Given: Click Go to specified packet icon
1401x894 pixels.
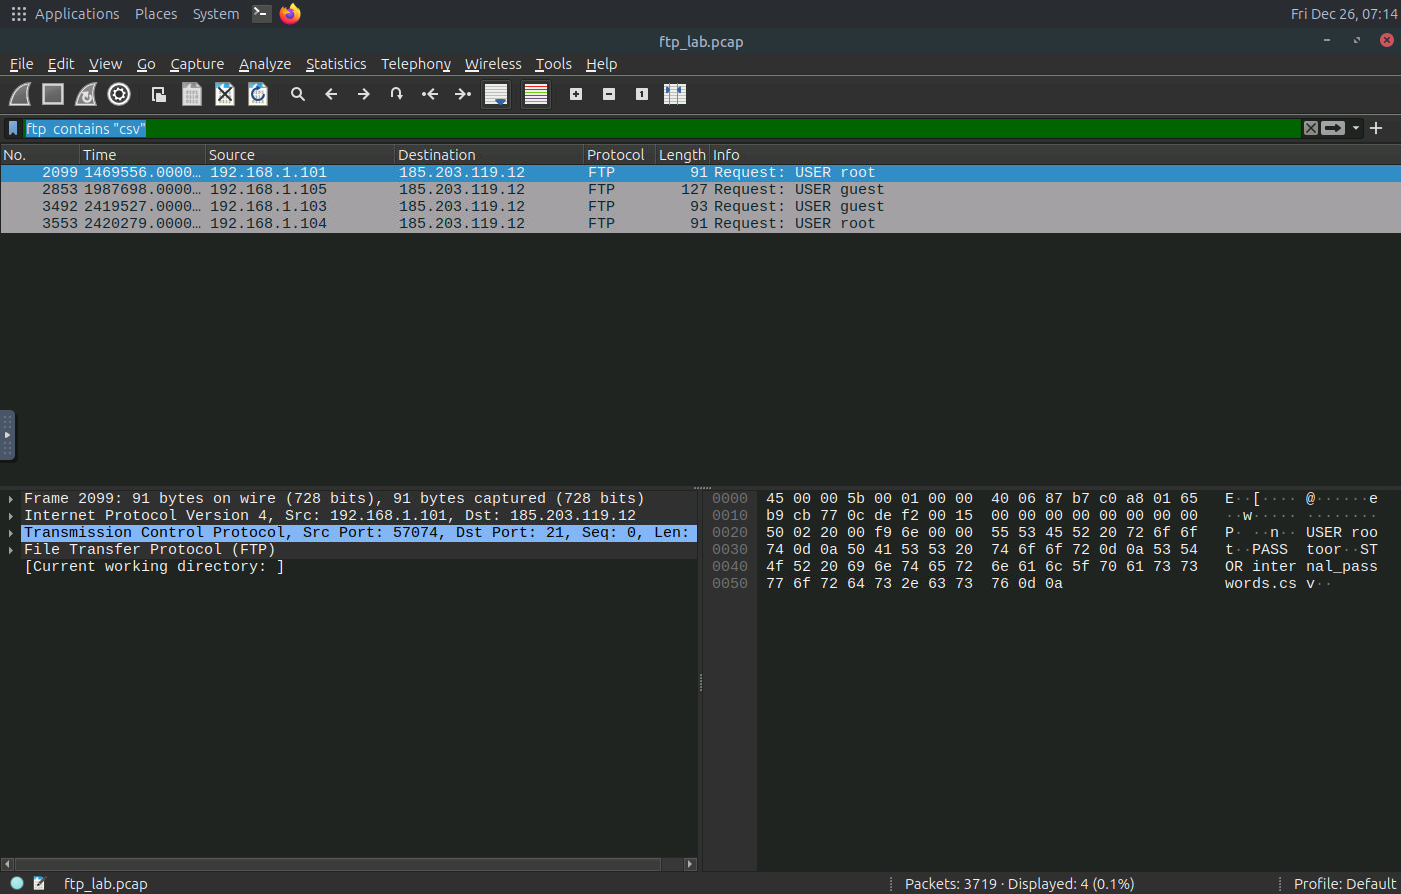Looking at the screenshot, I should click(x=397, y=94).
